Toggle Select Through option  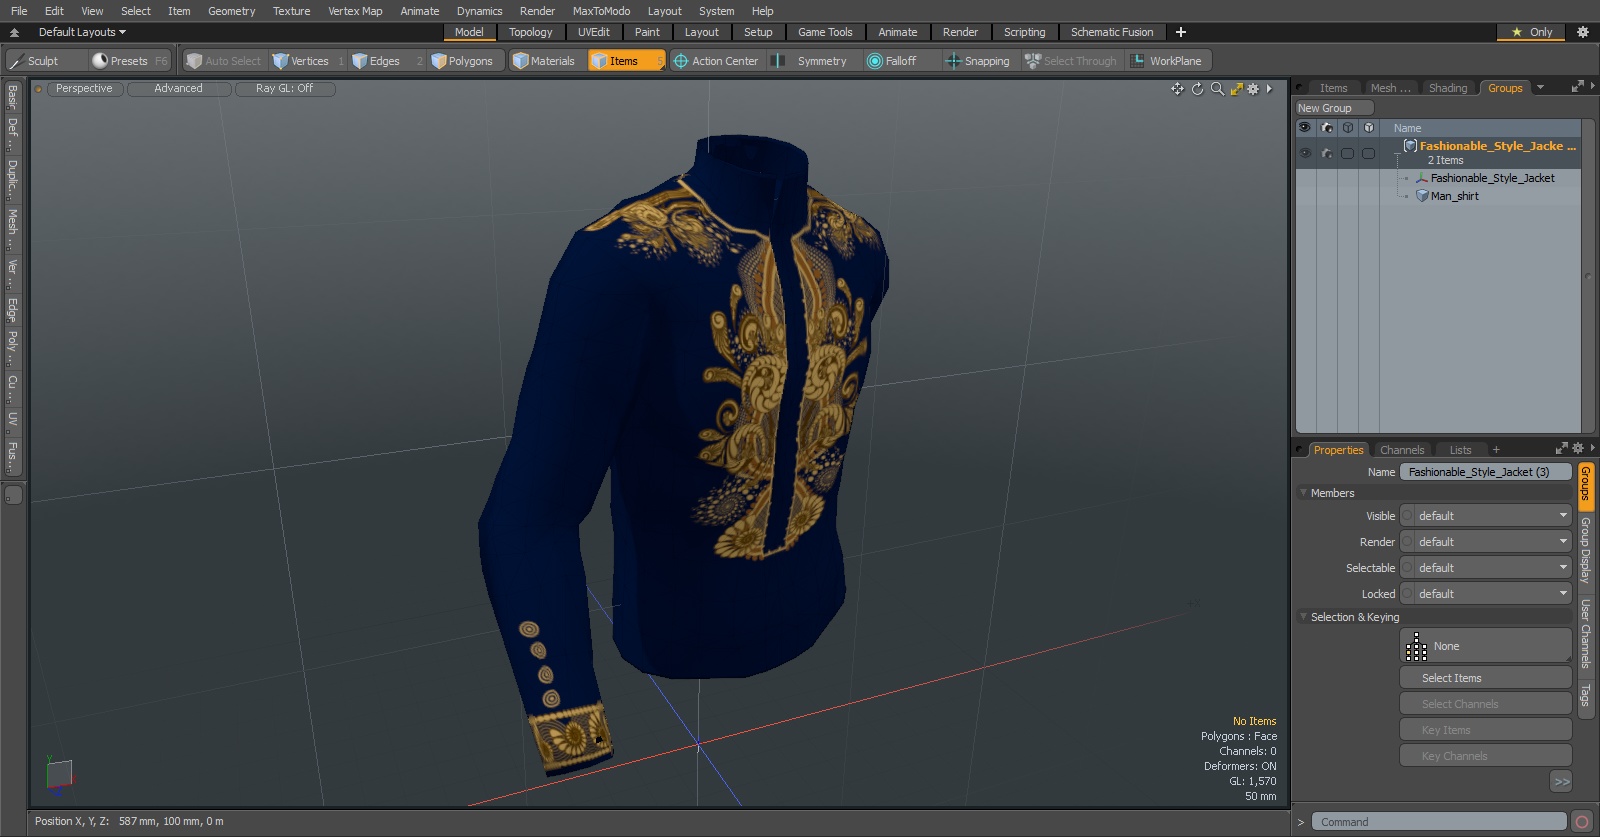(x=1071, y=61)
